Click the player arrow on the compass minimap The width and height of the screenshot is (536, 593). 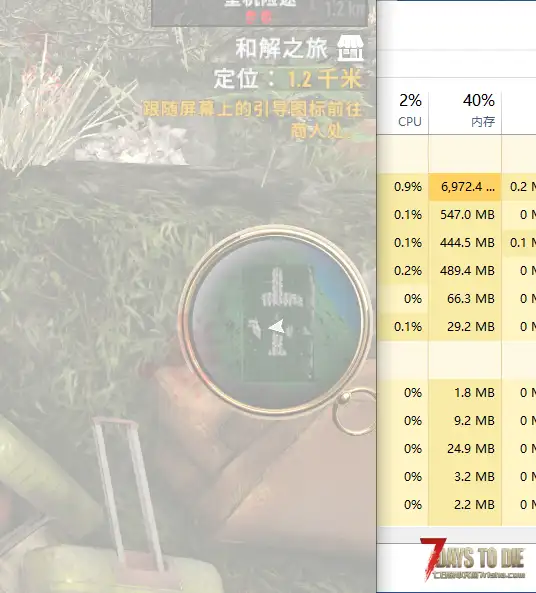pos(277,326)
